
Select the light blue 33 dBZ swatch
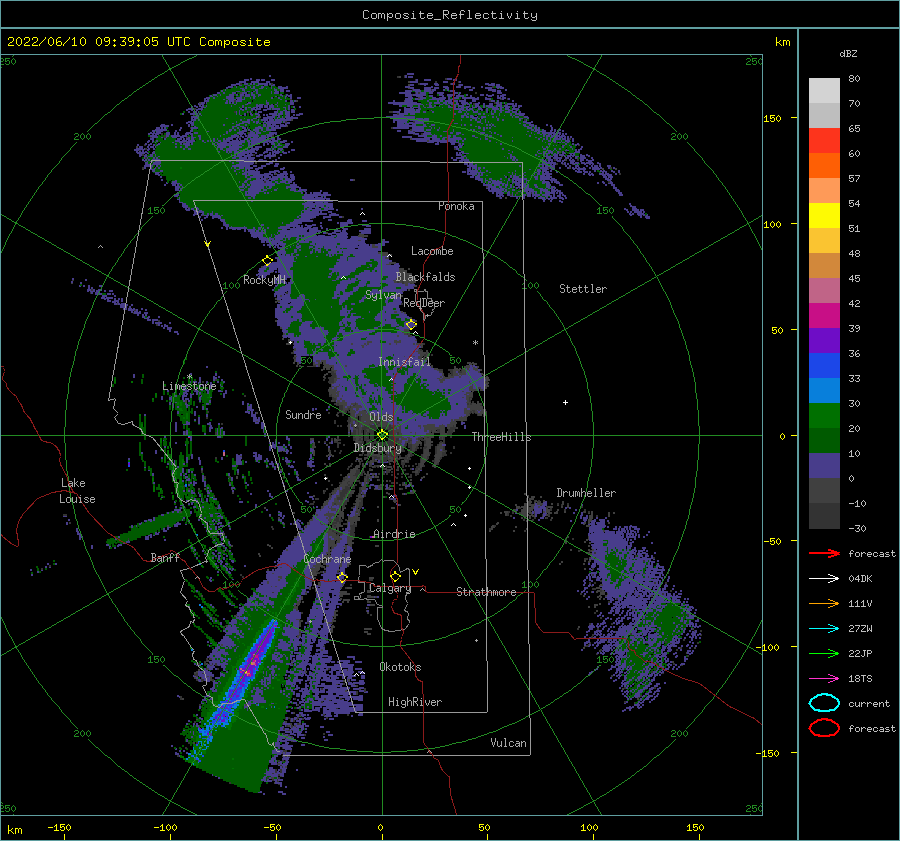pos(824,390)
